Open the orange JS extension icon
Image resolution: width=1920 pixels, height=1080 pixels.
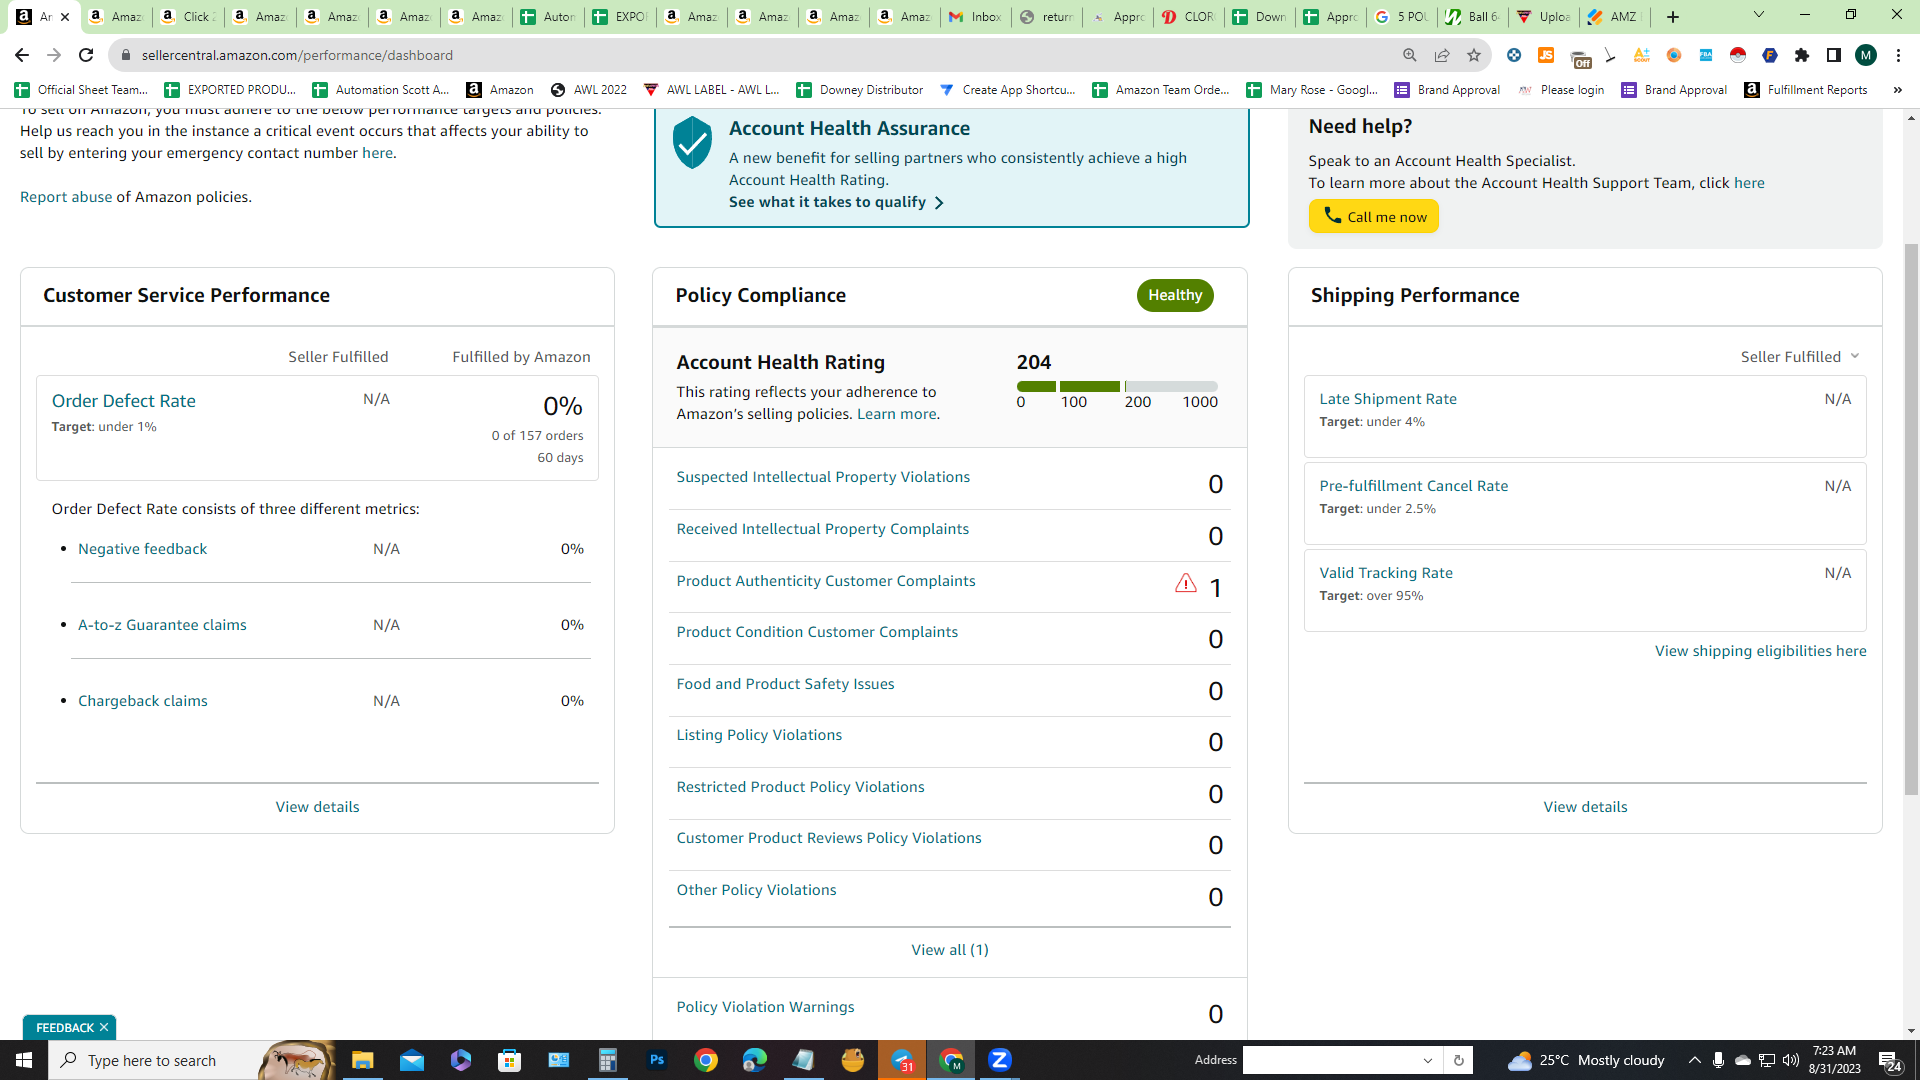pos(1546,55)
